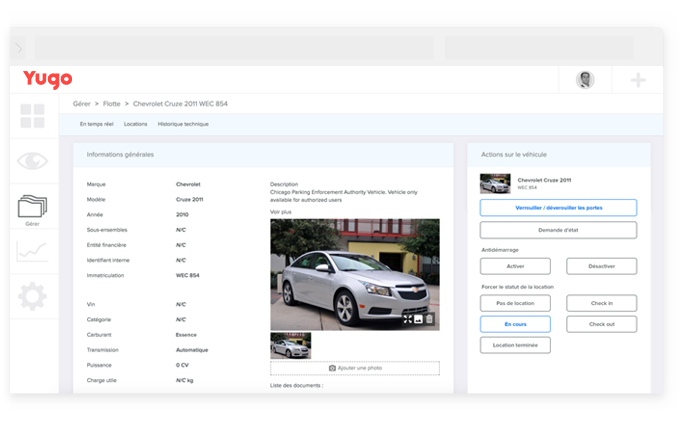This screenshot has height=427, width=696.
Task: Click the Marque value Chevrolet
Action: click(188, 184)
